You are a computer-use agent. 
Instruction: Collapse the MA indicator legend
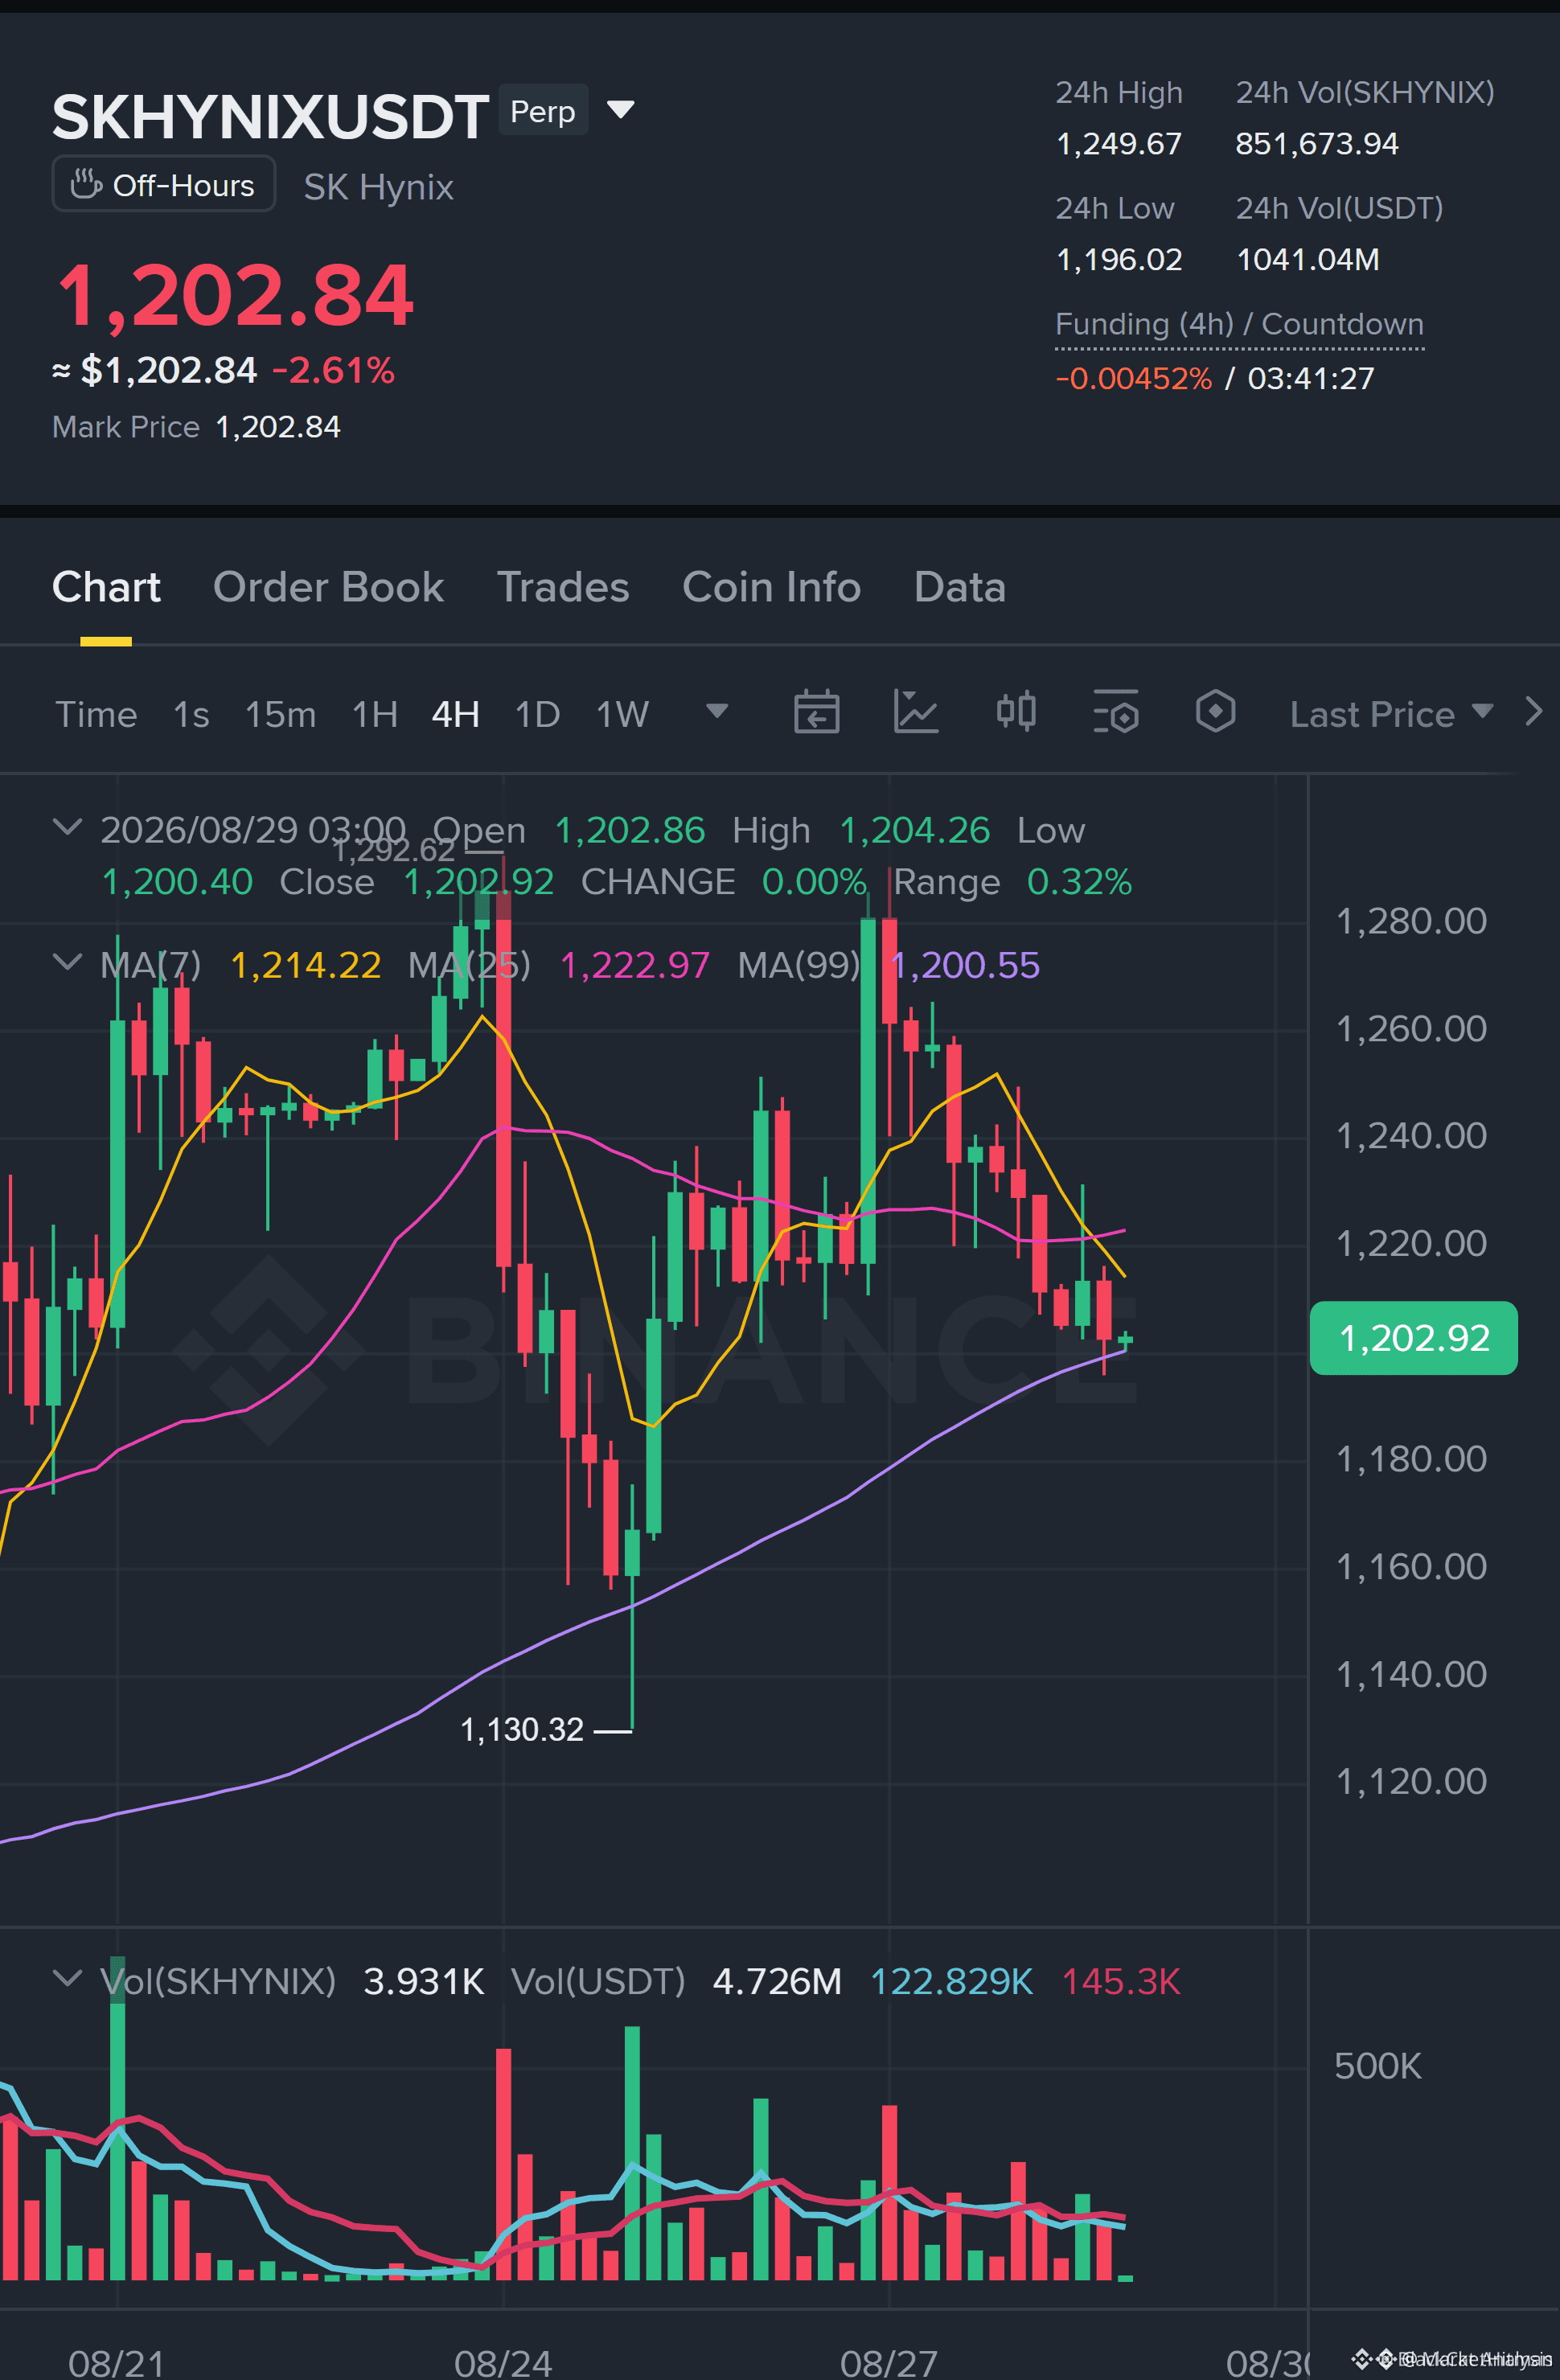(67, 962)
